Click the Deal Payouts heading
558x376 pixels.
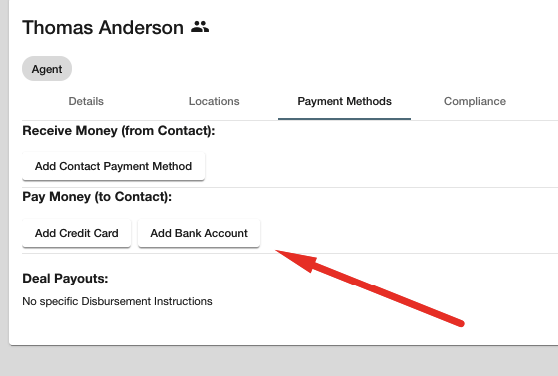point(65,279)
